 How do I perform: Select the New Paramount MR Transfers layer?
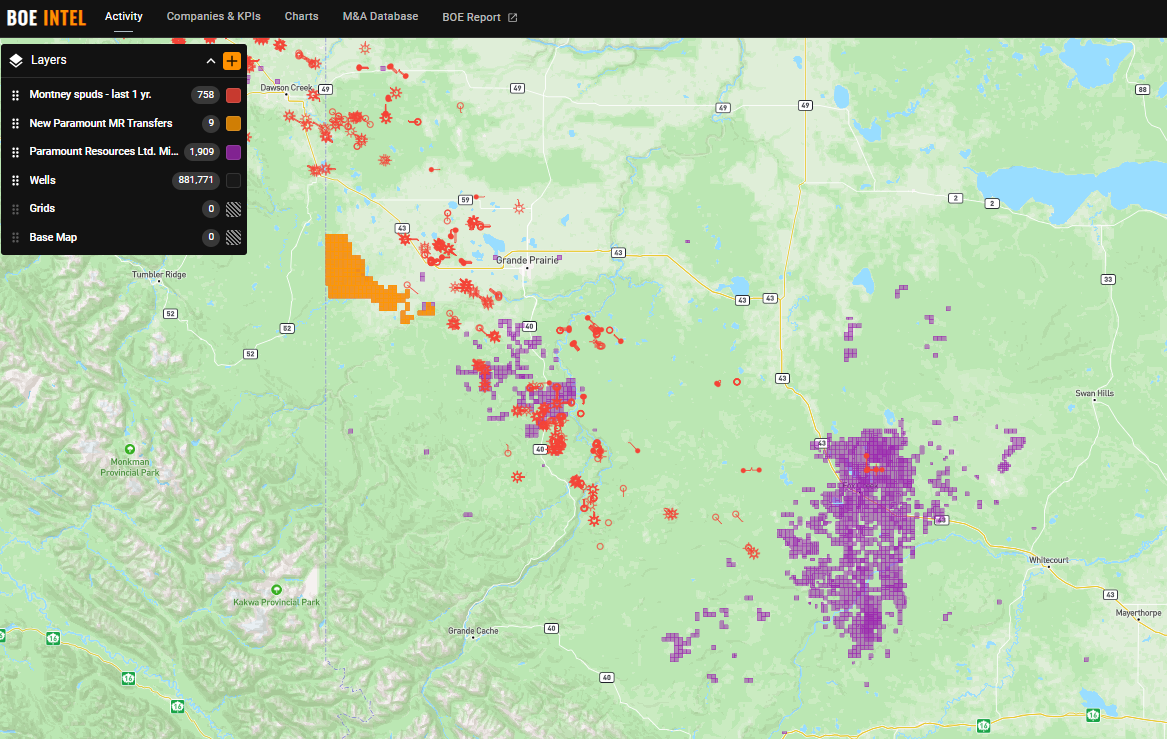[x=100, y=123]
